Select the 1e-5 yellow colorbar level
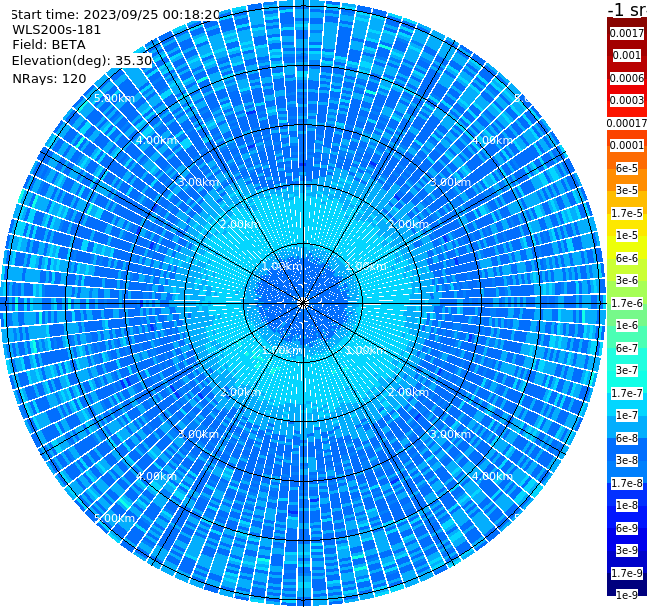 tap(626, 235)
